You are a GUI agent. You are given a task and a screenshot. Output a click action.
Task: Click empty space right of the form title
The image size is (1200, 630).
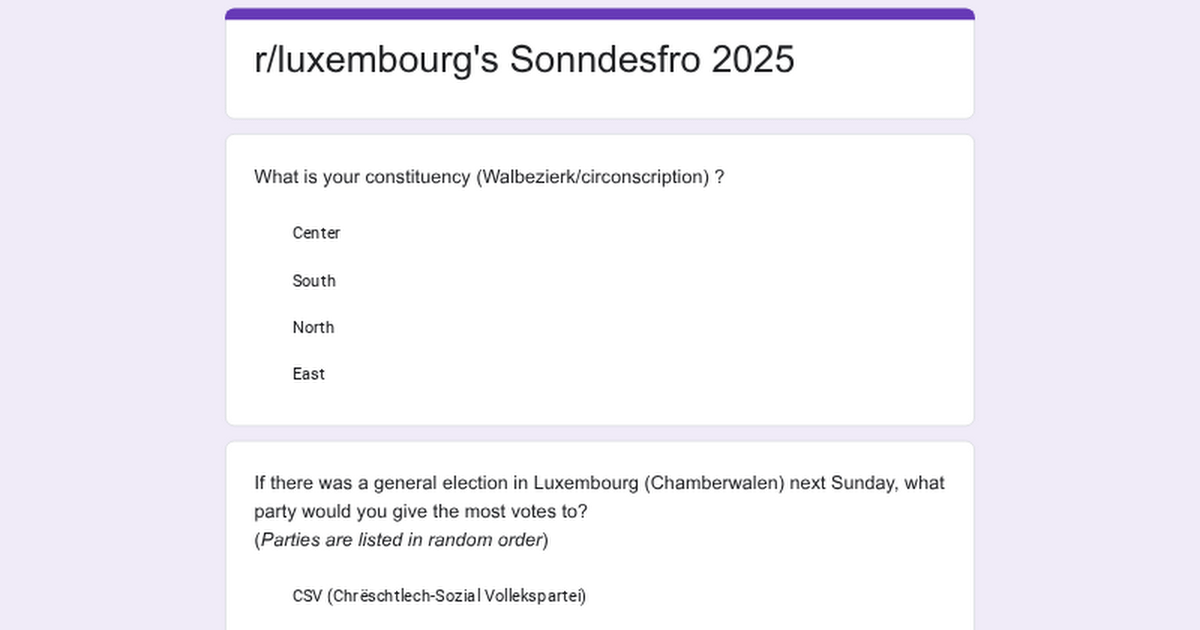pos(880,62)
